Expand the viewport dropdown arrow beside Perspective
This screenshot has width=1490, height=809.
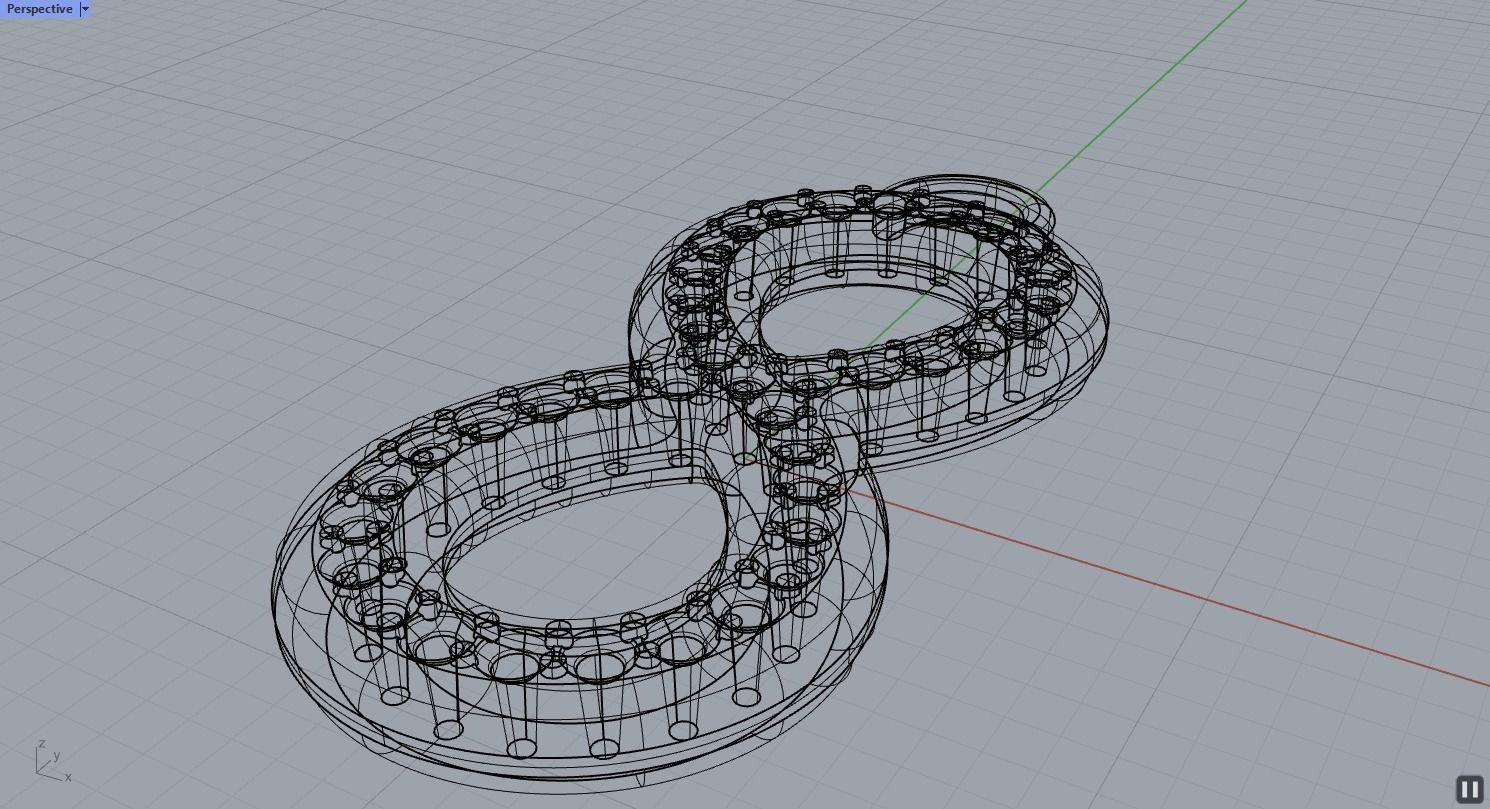(x=85, y=9)
